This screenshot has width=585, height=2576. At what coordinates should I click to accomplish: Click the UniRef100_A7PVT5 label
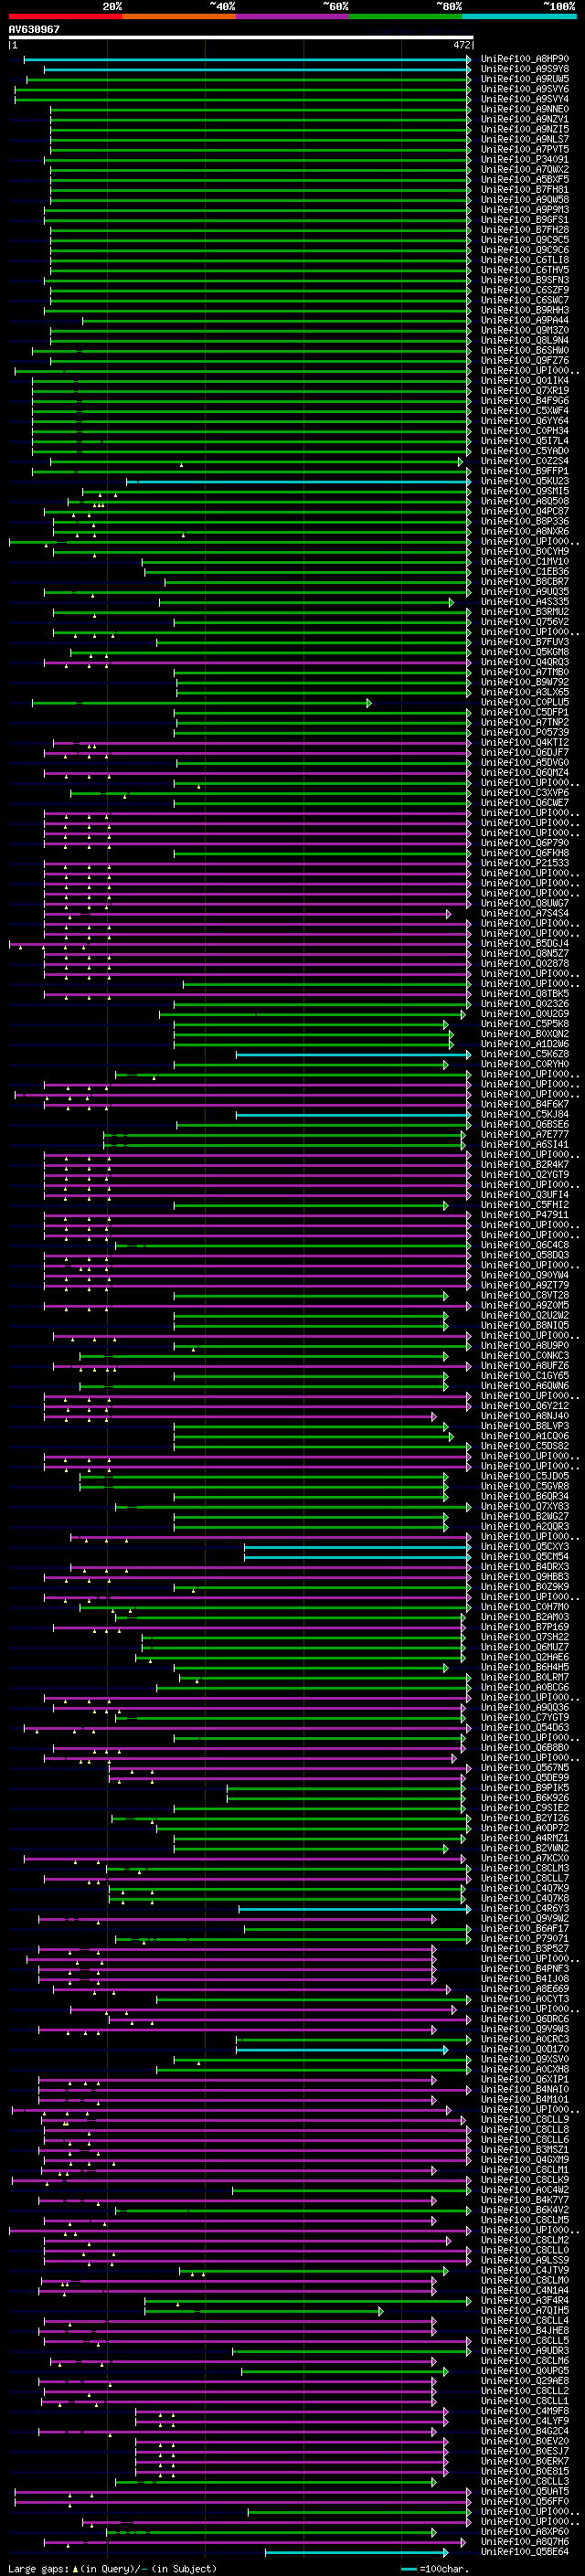pos(525,149)
